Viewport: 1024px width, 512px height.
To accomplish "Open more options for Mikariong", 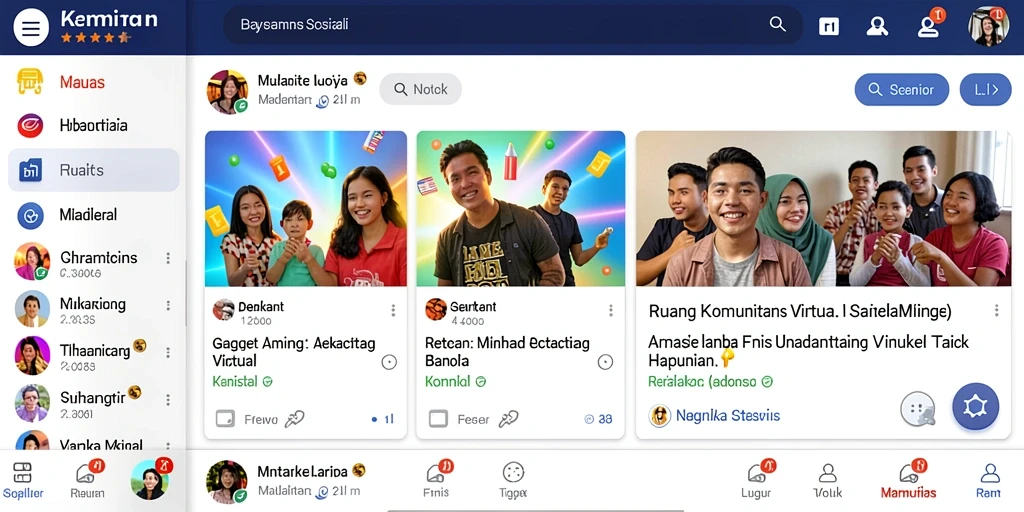I will [168, 305].
